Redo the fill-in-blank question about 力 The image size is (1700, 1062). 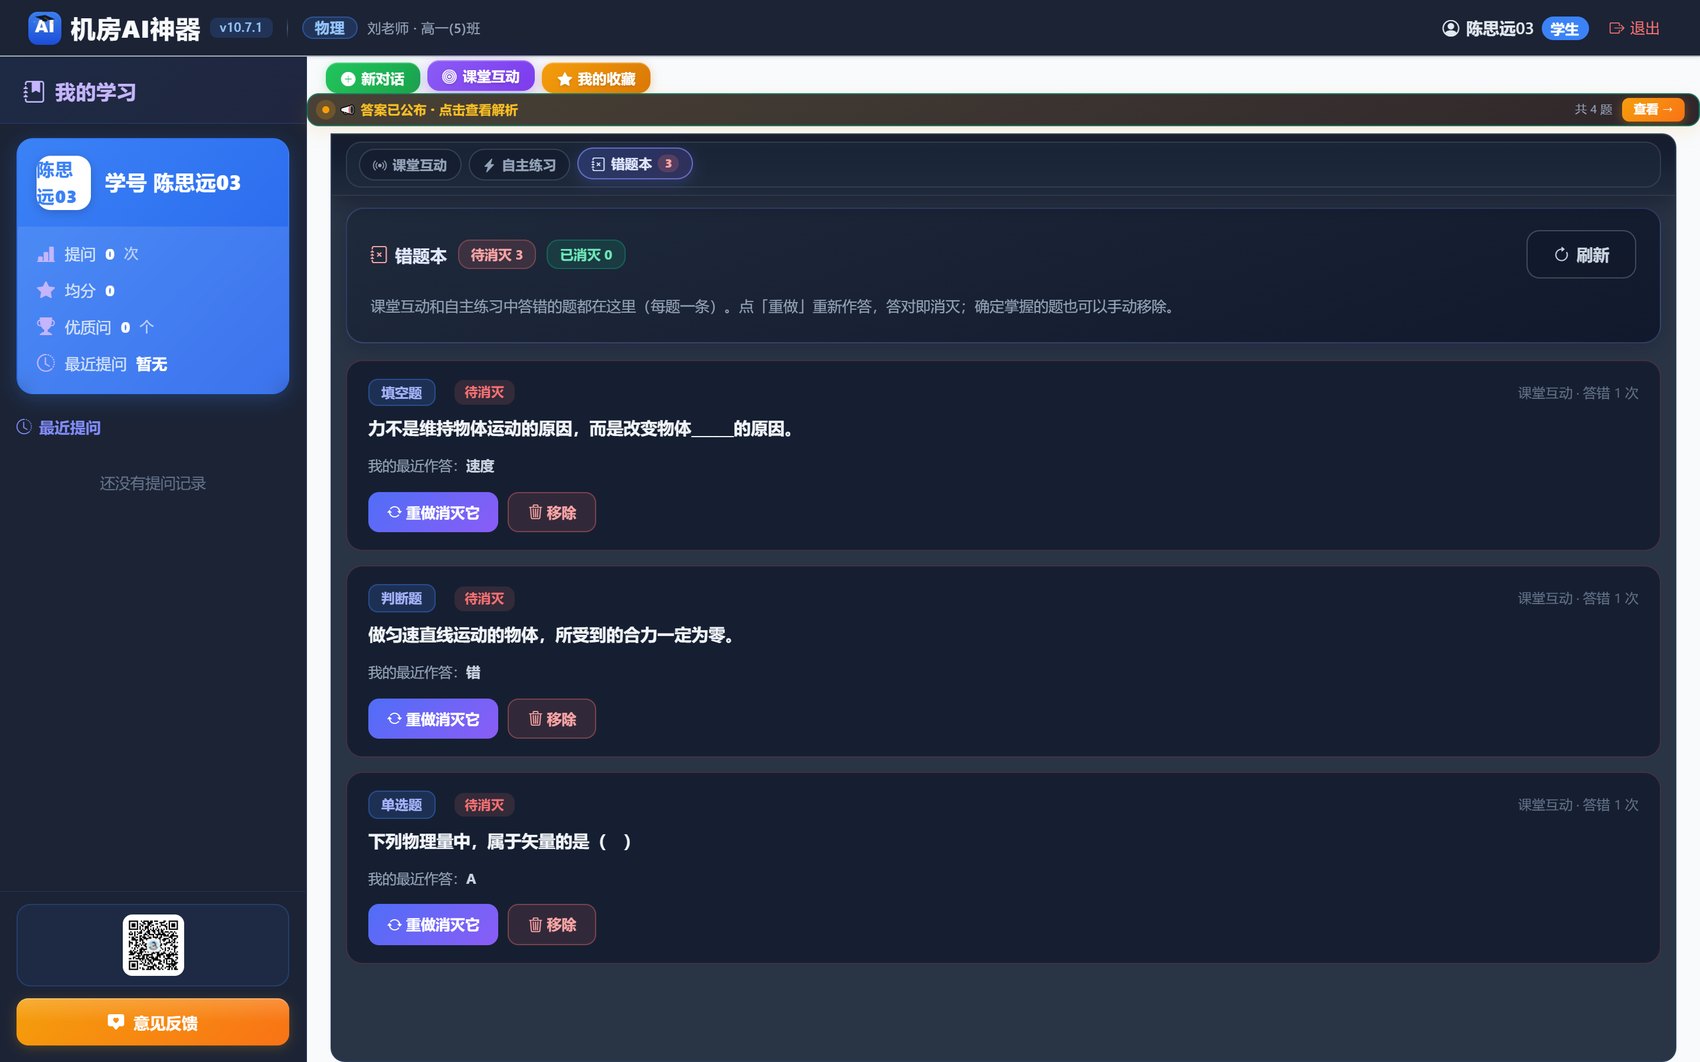433,512
